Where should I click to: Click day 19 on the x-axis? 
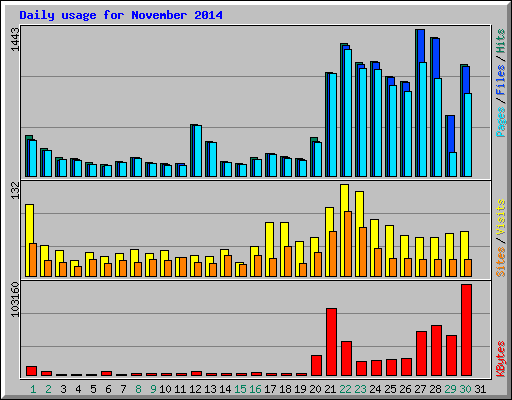point(300,389)
